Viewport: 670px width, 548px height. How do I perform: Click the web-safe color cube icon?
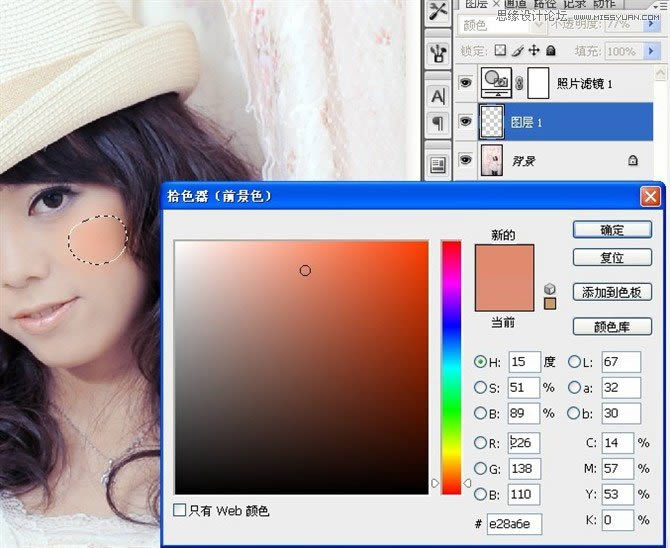[549, 288]
